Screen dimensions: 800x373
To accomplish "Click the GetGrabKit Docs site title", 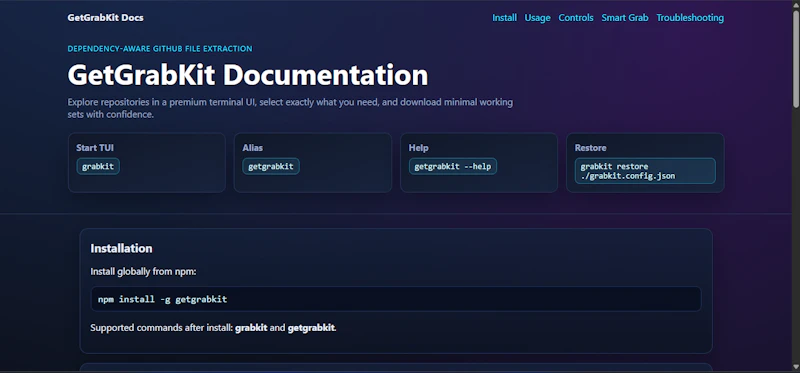I will [105, 18].
